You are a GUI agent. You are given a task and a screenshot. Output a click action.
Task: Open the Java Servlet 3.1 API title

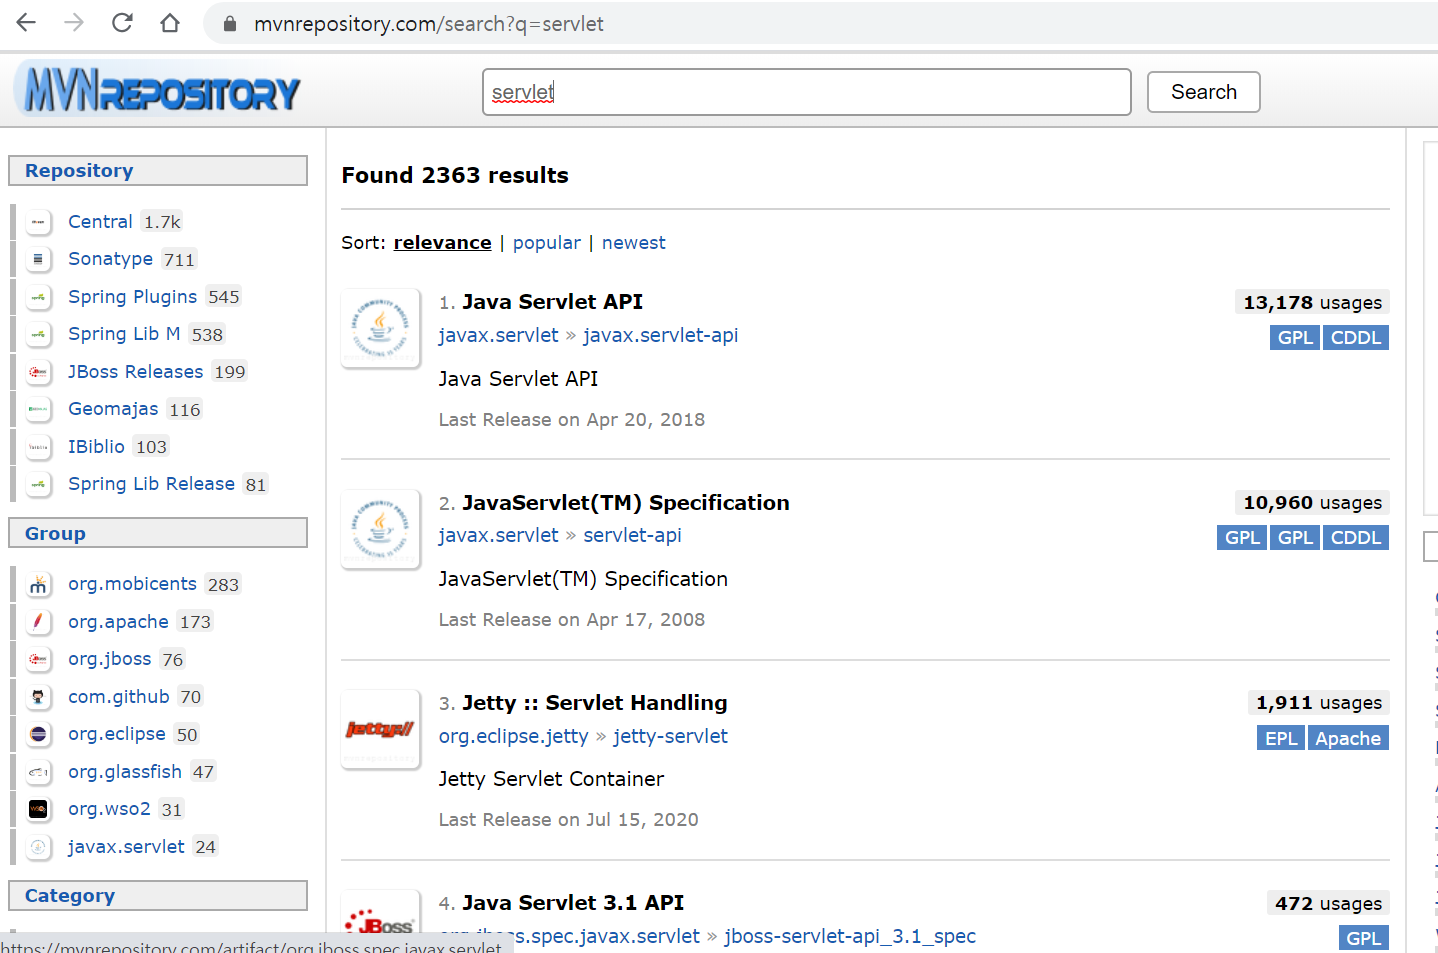573,903
